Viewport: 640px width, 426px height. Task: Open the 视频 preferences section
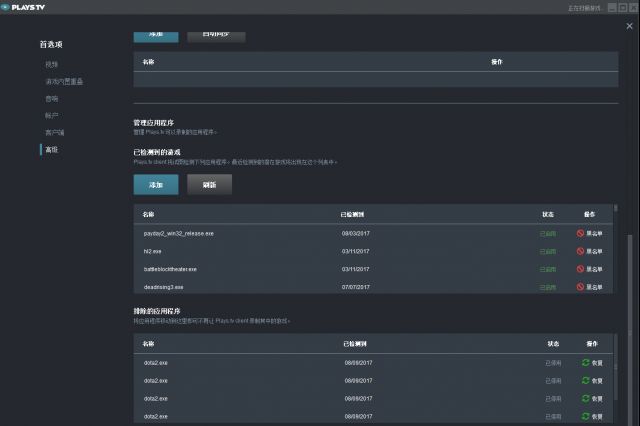[51, 64]
